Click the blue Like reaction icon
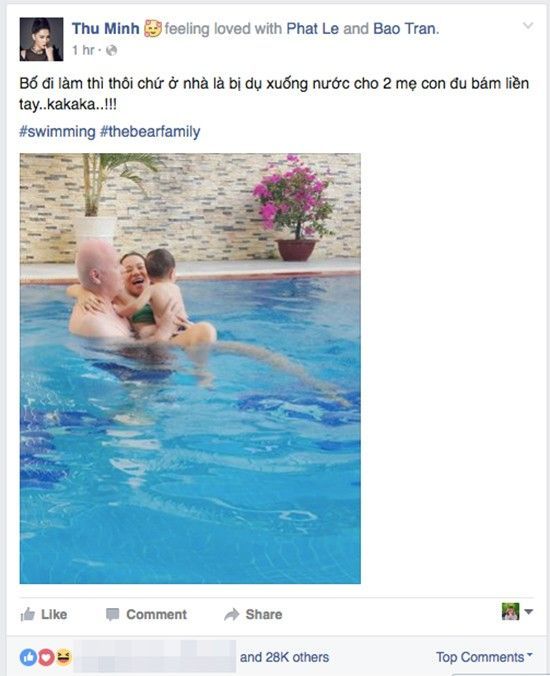550x676 pixels. click(28, 657)
